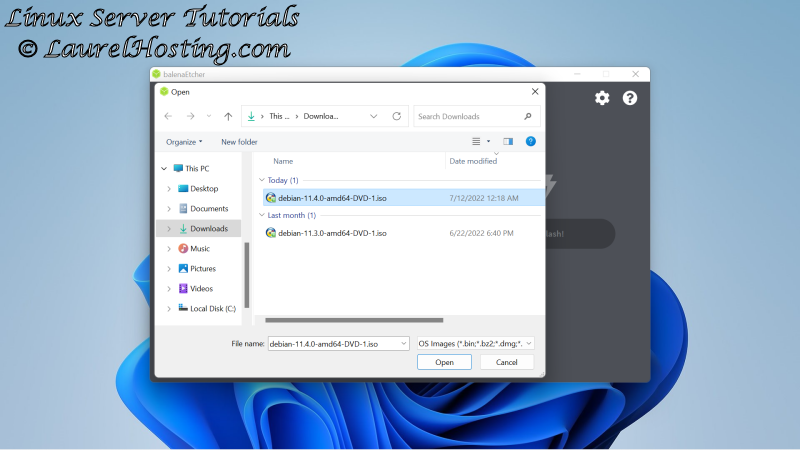The image size is (800, 450).
Task: Click the sidebar vertical scrollbar
Action: click(247, 275)
